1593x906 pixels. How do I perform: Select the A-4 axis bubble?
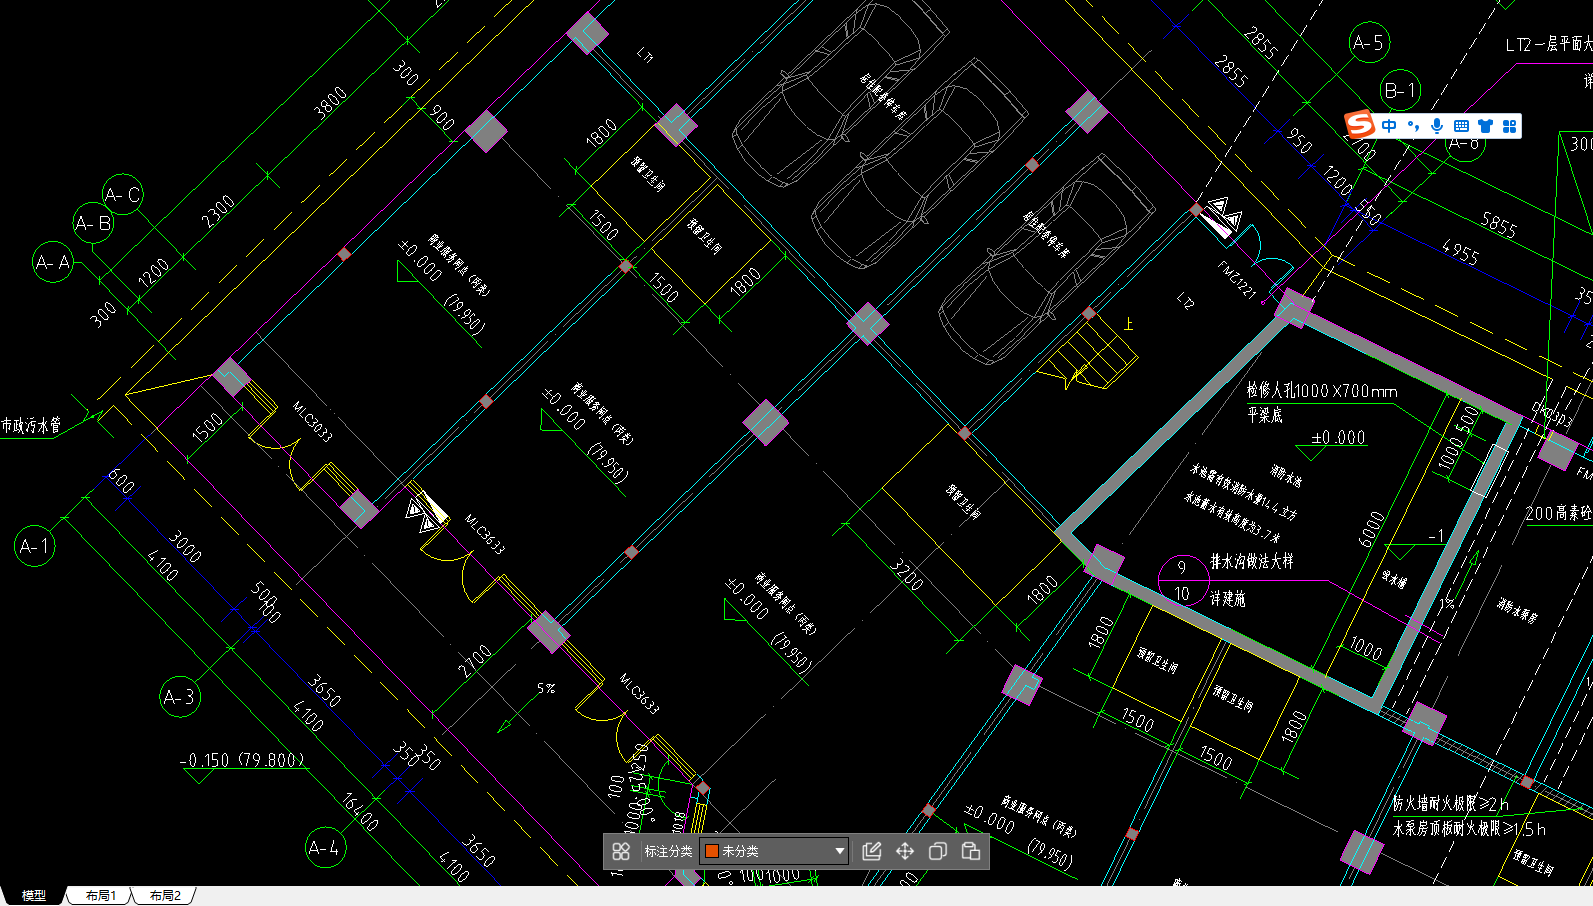(324, 848)
